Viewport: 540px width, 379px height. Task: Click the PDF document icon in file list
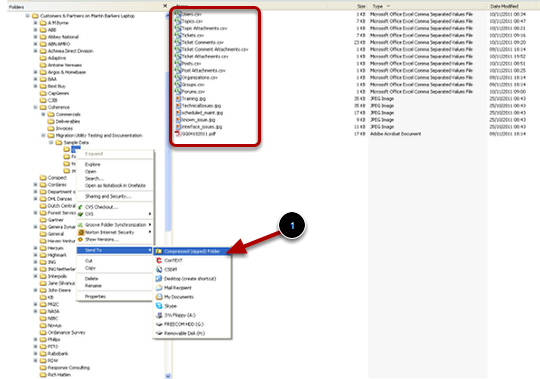pyautogui.click(x=178, y=134)
